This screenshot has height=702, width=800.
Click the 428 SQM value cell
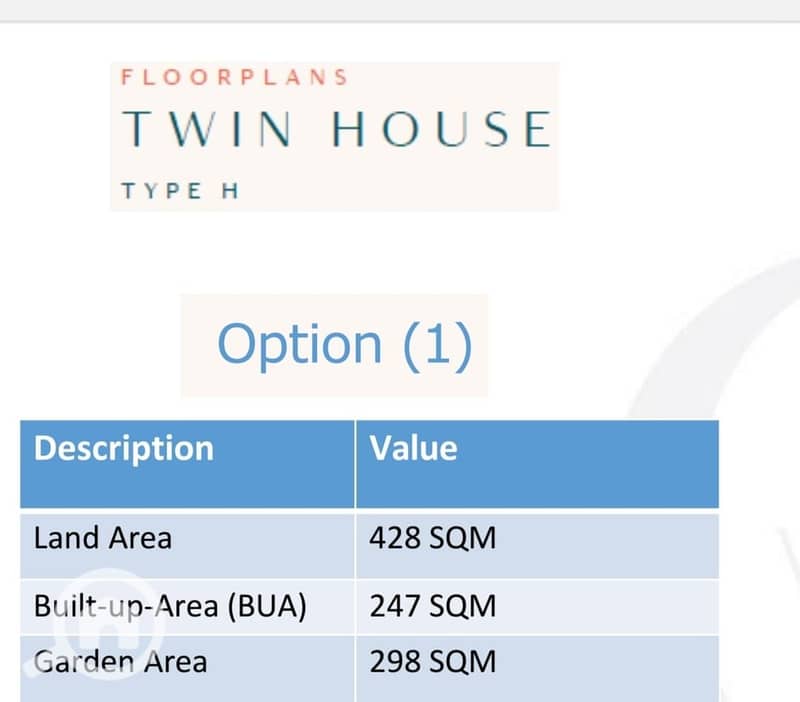click(x=433, y=538)
